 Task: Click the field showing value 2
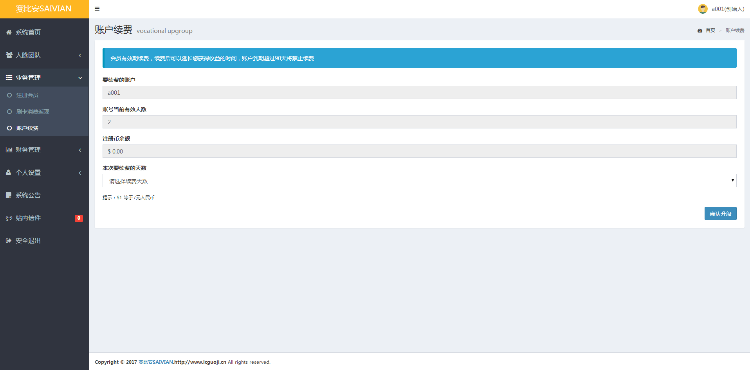pos(419,122)
